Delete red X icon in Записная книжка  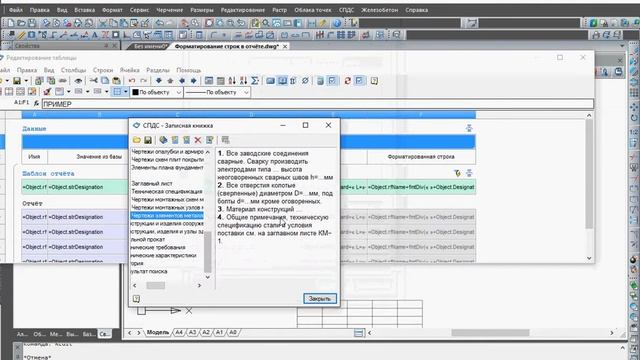[x=198, y=140]
